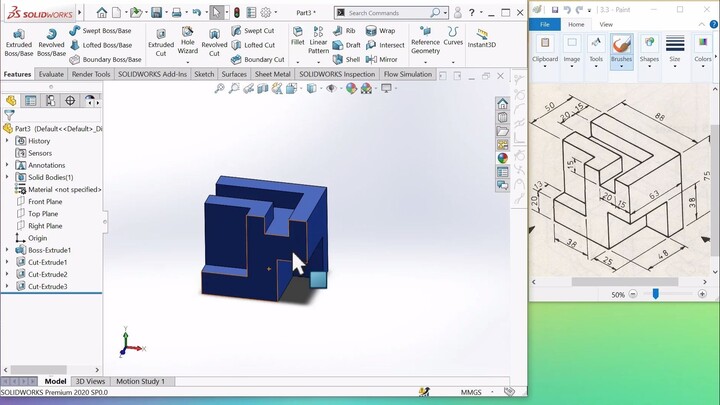The image size is (720, 405).
Task: Use the Wrap feature
Action: 380,31
